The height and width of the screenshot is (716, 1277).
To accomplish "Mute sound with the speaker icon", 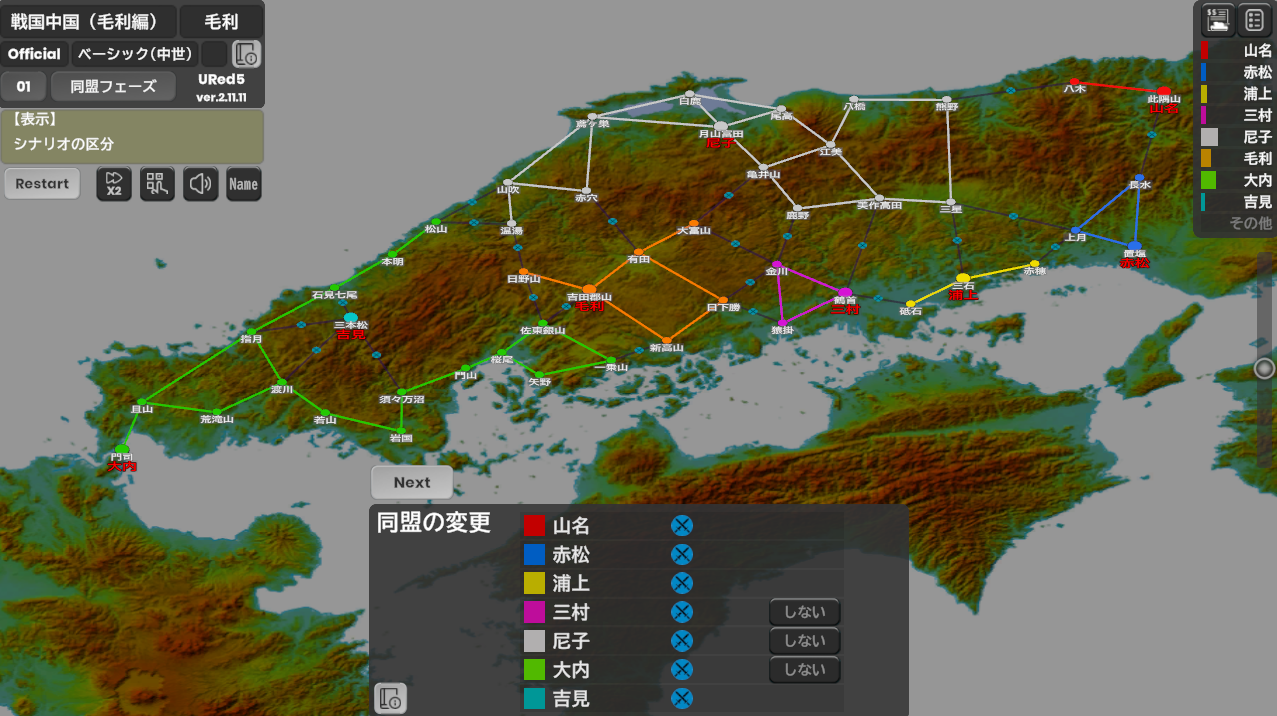I will [200, 184].
